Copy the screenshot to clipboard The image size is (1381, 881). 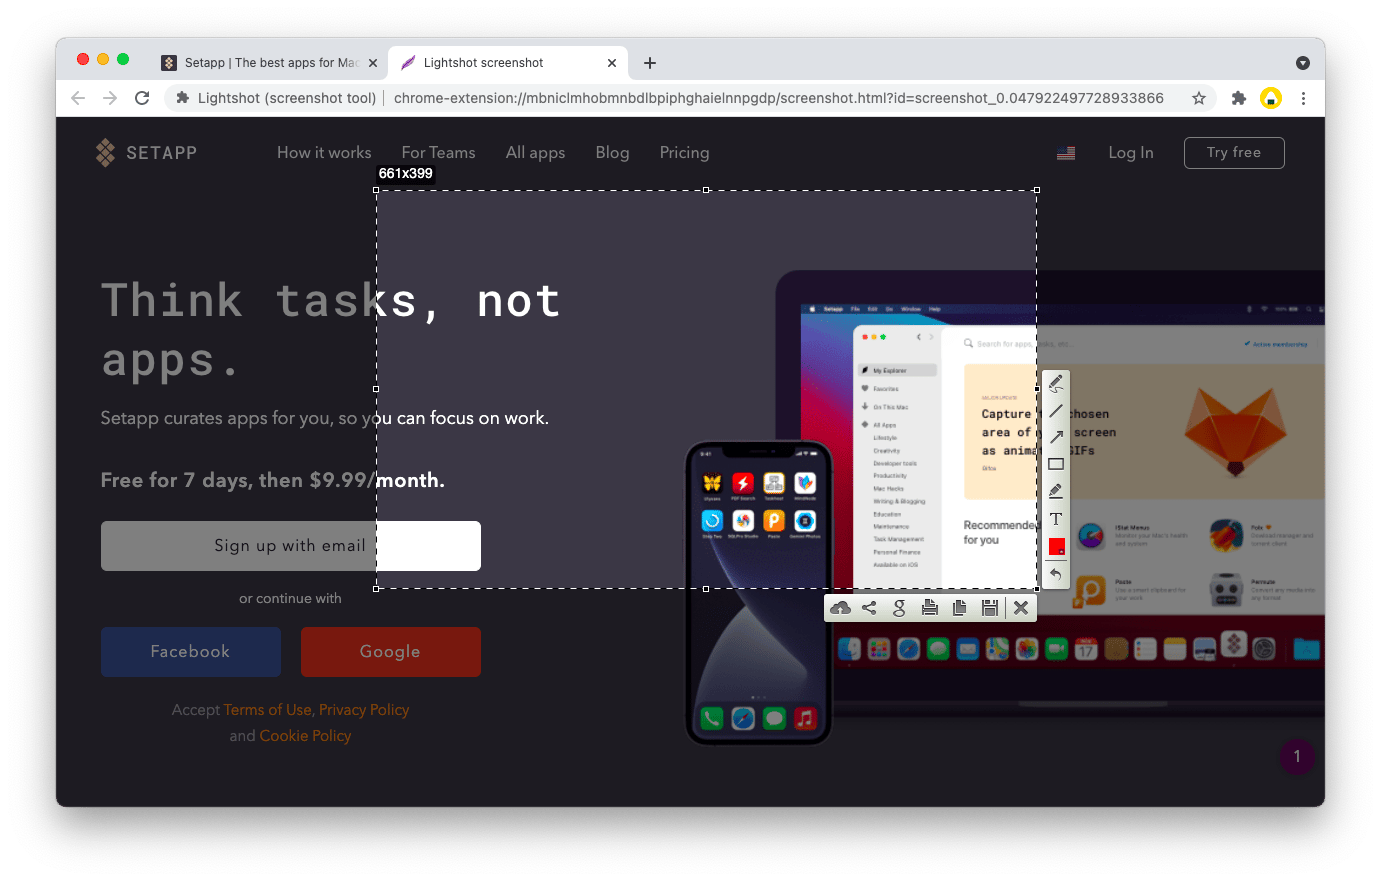pyautogui.click(x=959, y=608)
